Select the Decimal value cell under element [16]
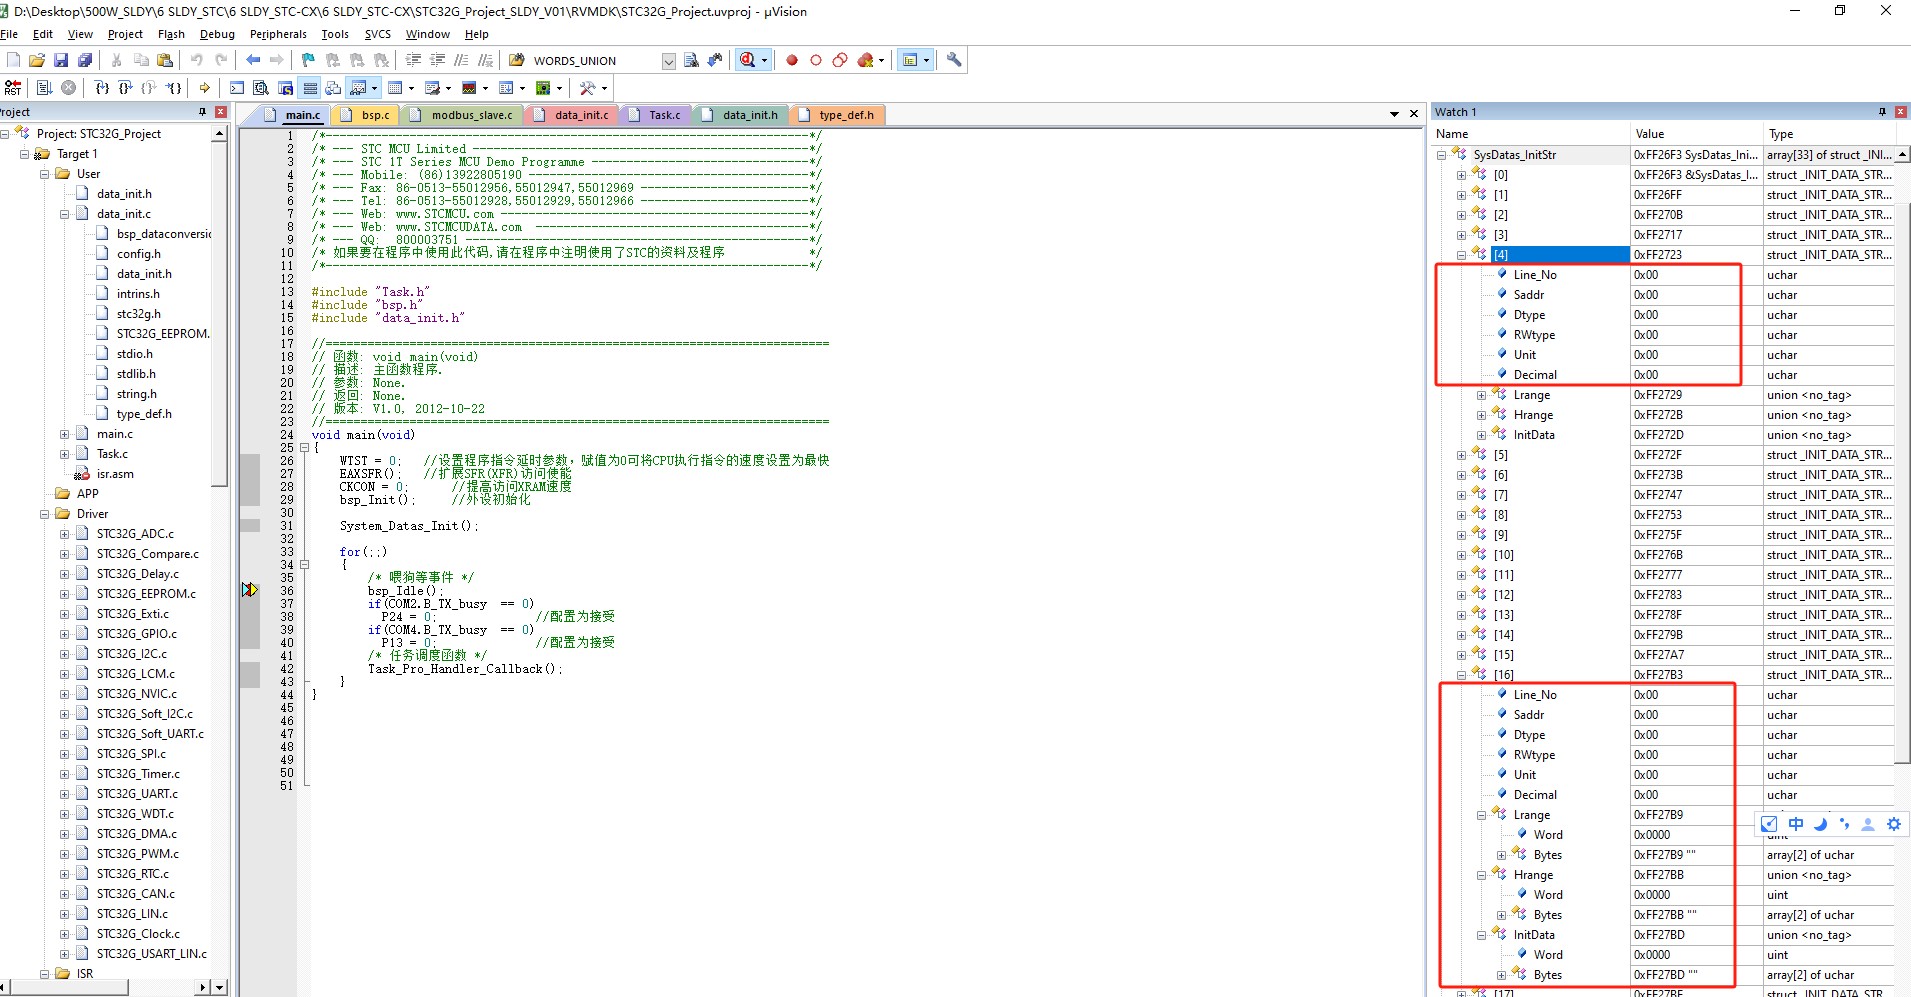 (1696, 795)
